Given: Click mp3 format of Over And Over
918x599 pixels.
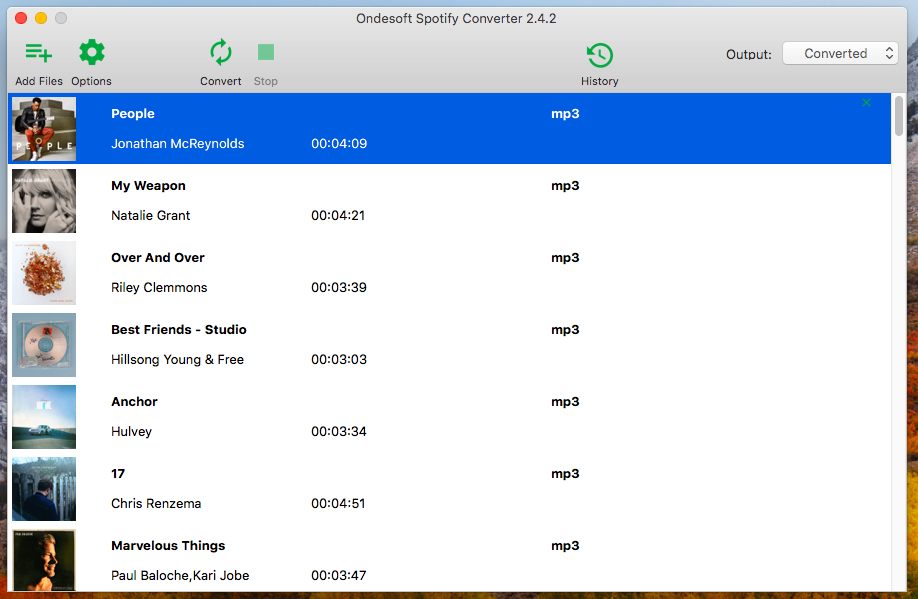Looking at the screenshot, I should (x=565, y=258).
